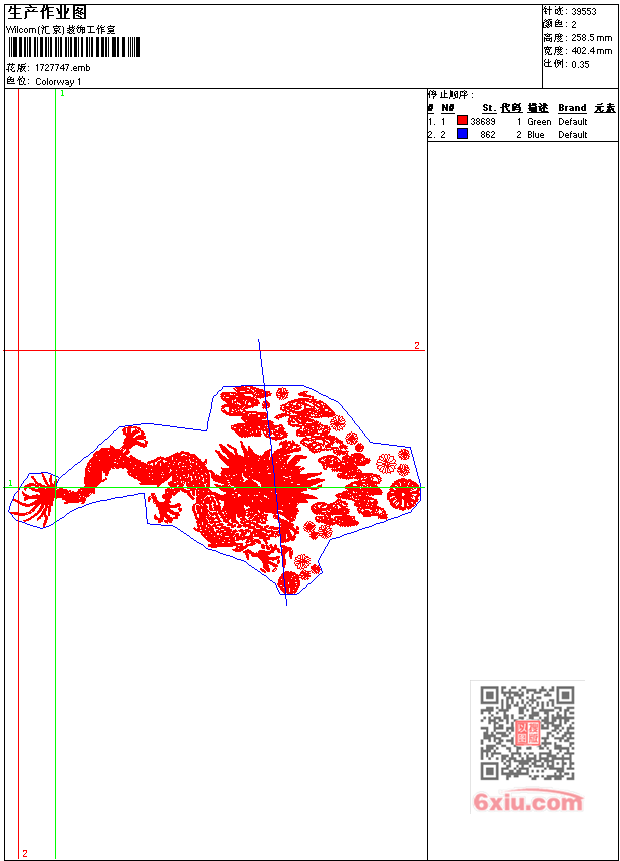Select the blue swatch in stop row 2
Screen dimensions: 620x861
[462, 134]
